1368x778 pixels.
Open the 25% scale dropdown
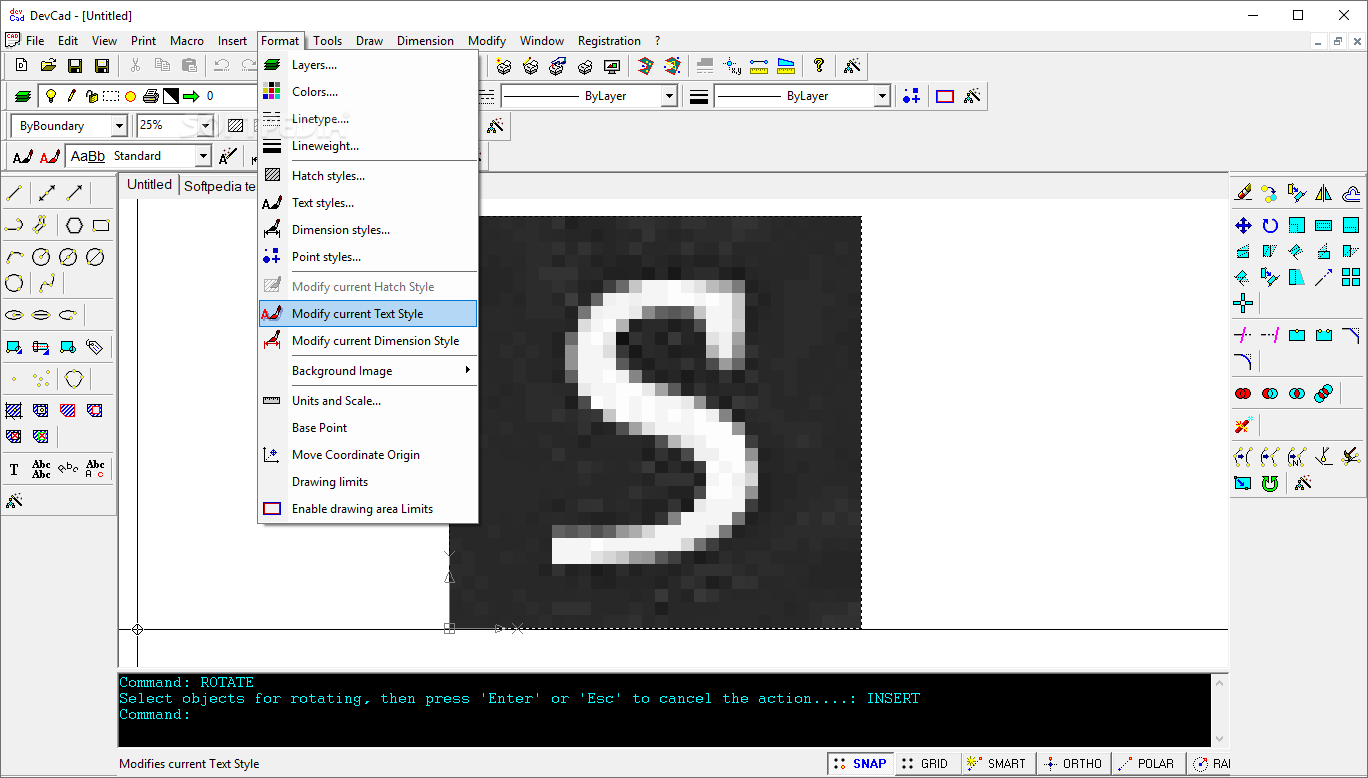coord(205,126)
